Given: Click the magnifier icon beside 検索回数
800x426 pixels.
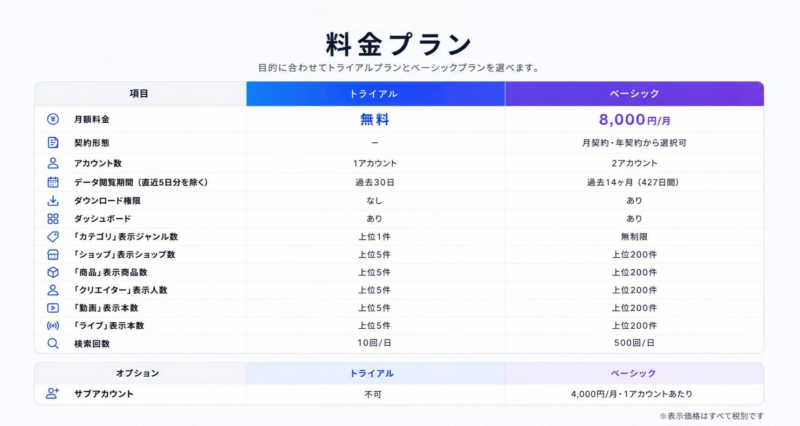Looking at the screenshot, I should tap(53, 343).
